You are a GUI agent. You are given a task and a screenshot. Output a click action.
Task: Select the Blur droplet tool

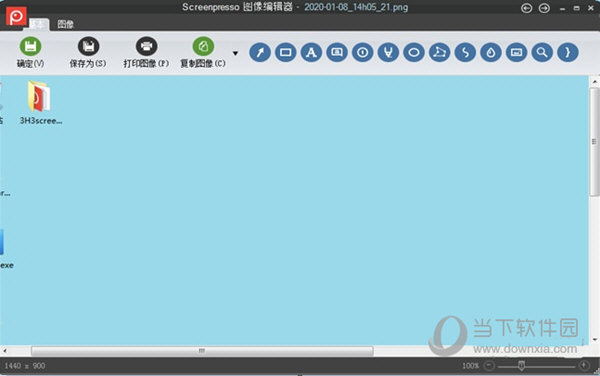click(491, 52)
